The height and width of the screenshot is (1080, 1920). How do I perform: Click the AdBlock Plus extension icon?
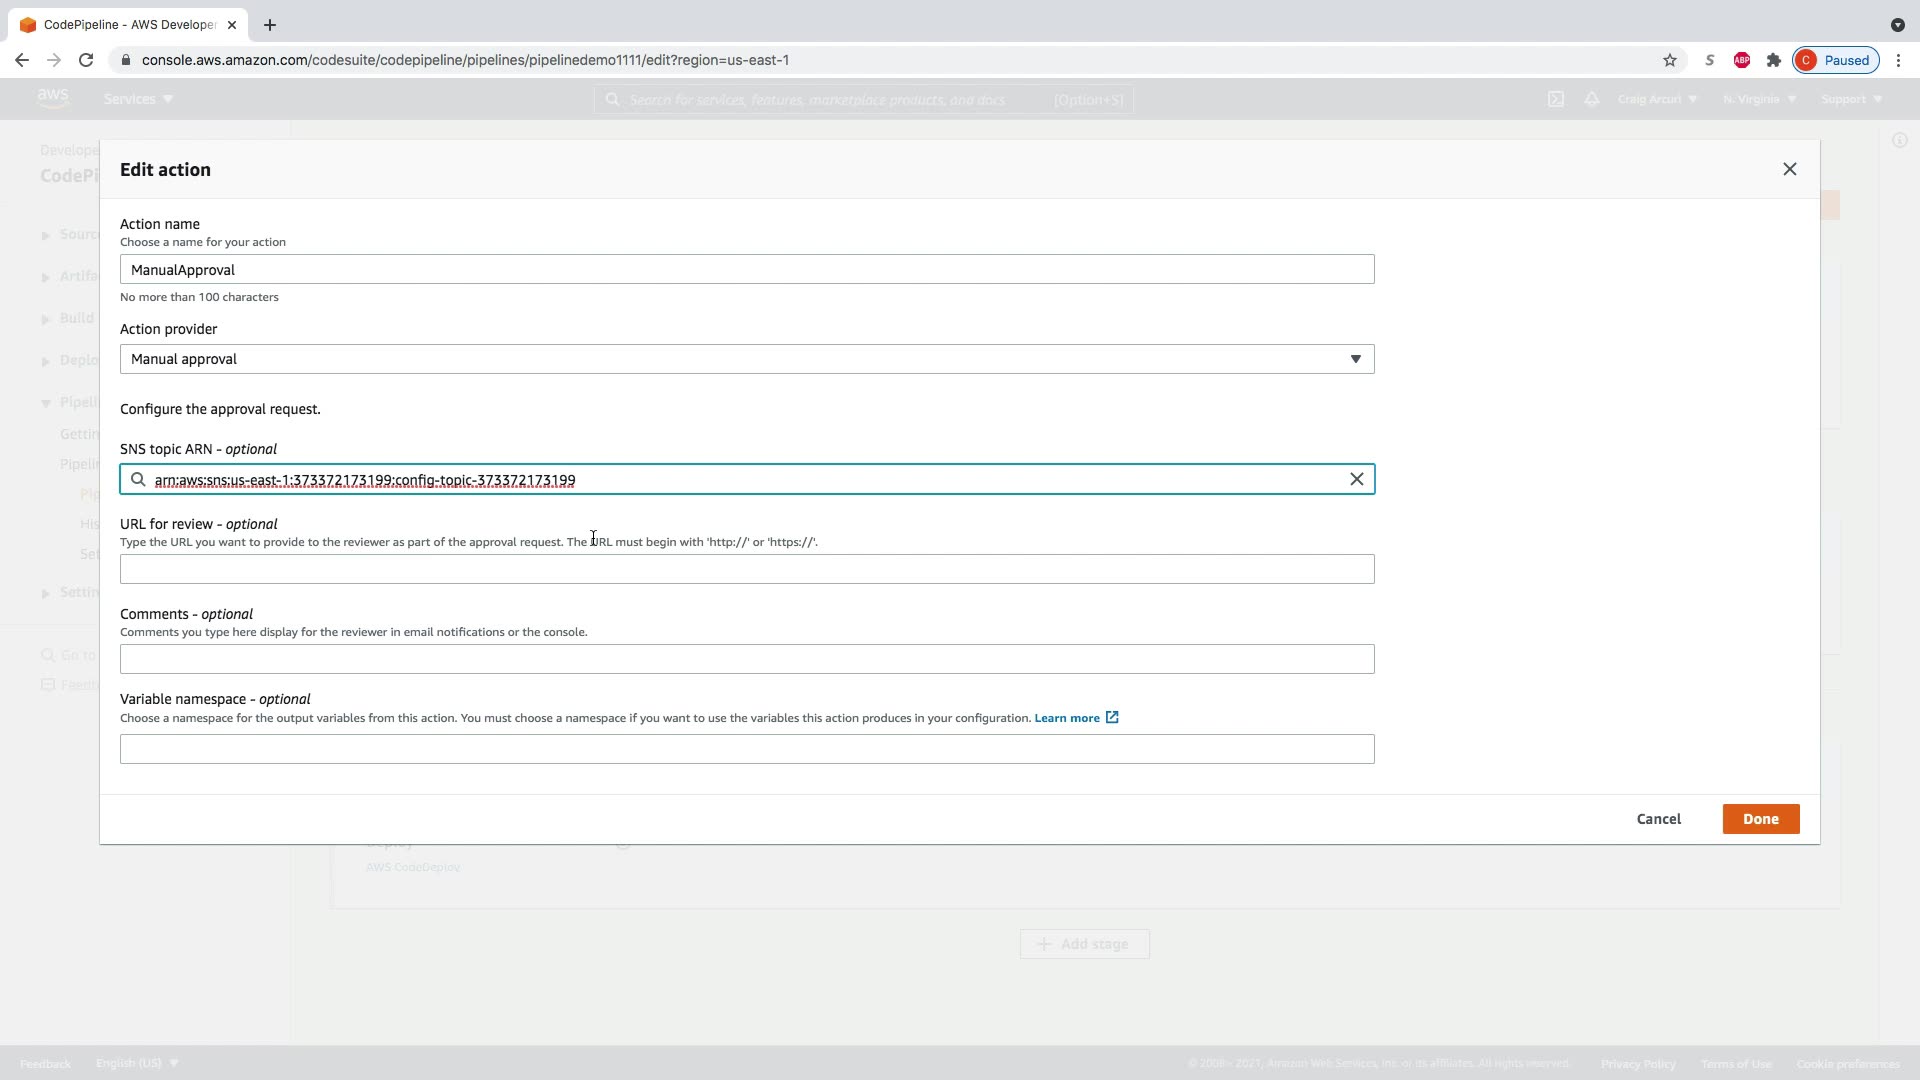click(1741, 60)
